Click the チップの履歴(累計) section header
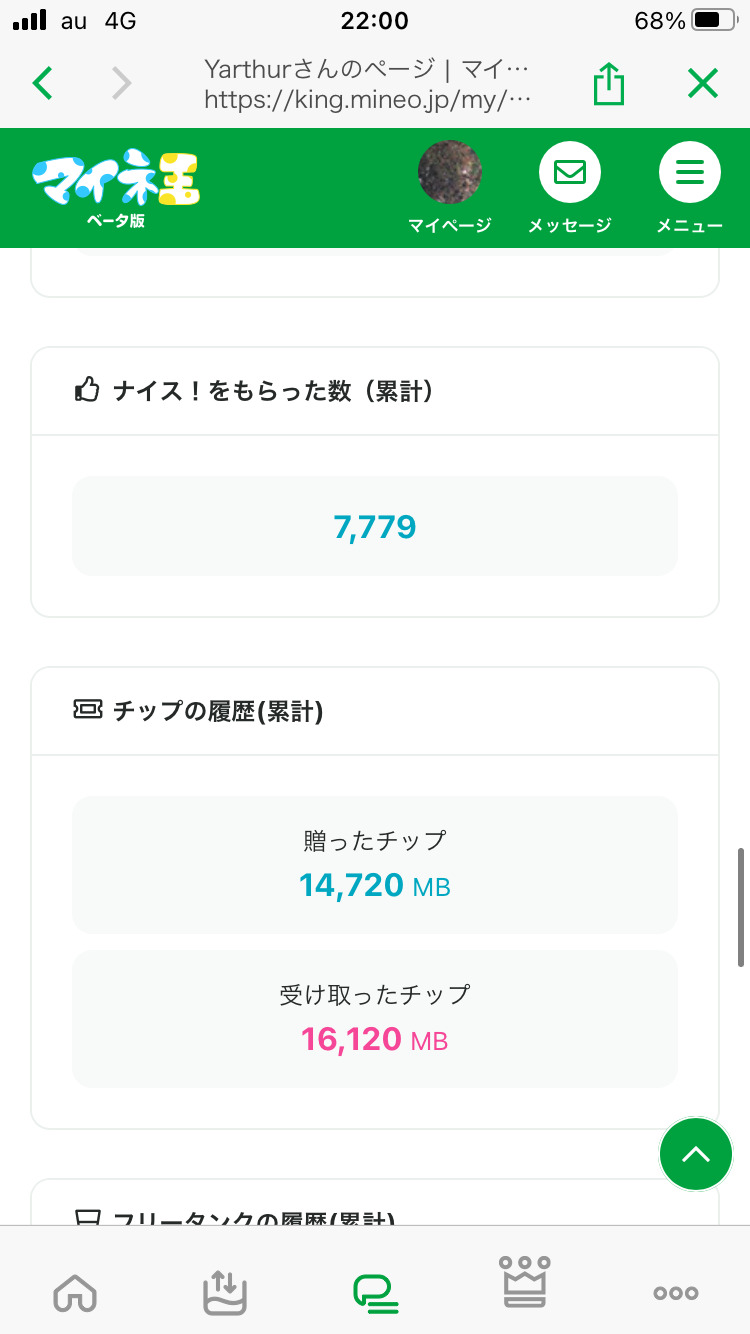This screenshot has height=1334, width=750. 218,711
